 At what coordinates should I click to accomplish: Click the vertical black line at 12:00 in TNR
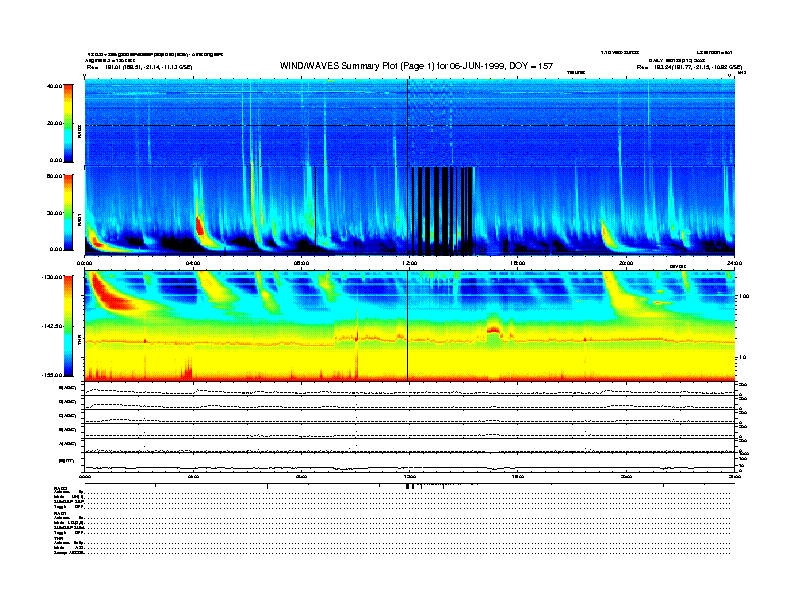[x=408, y=326]
